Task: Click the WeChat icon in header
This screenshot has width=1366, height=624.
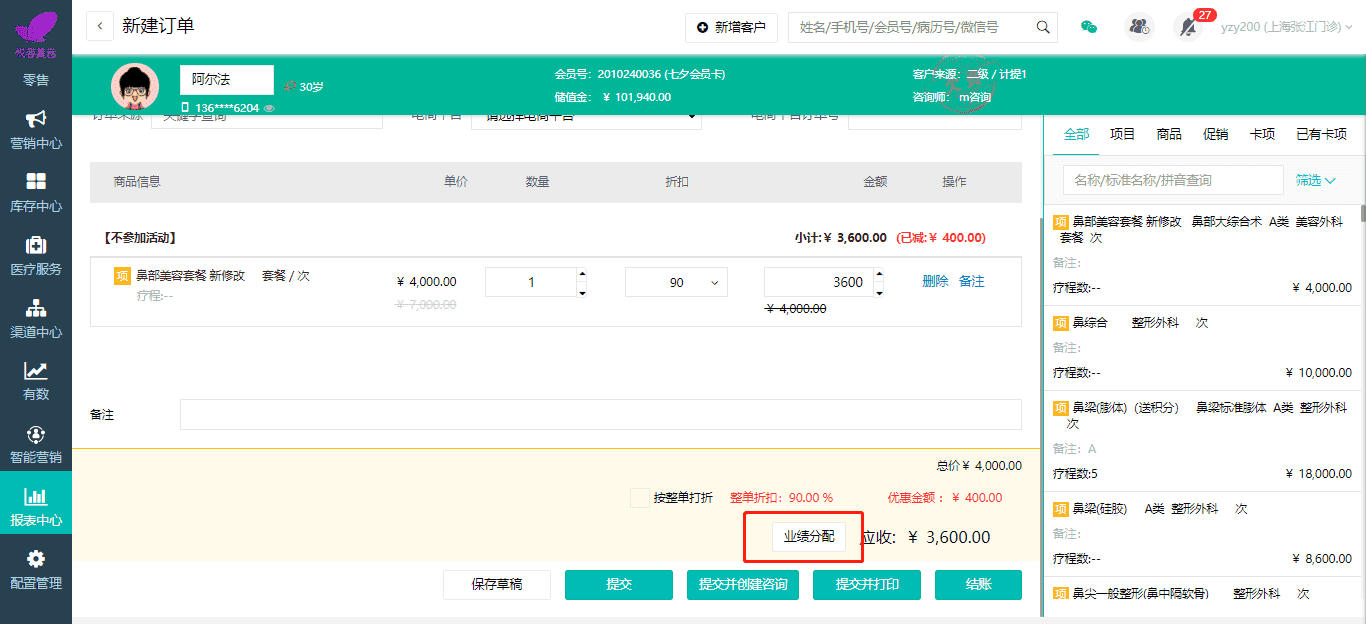Action: pos(1089,27)
